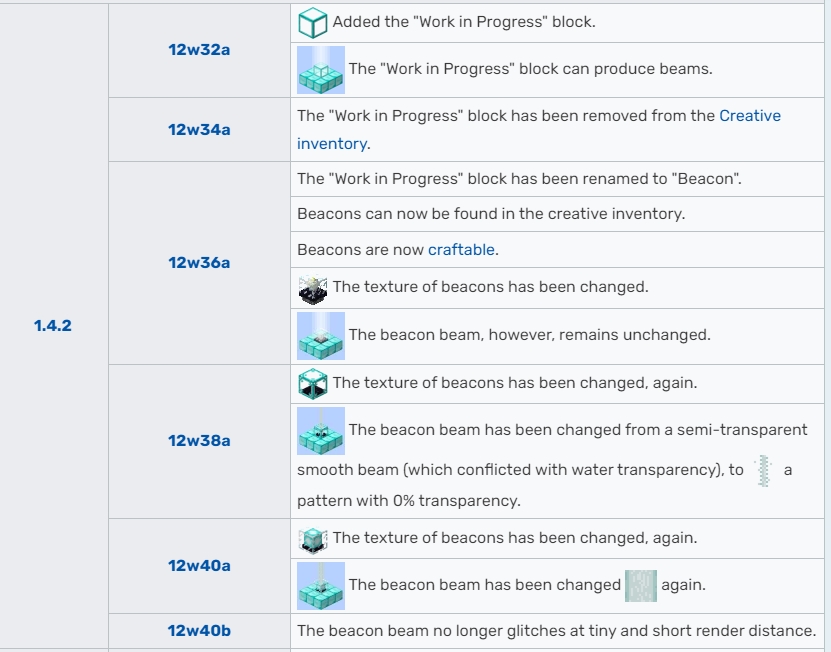Image resolution: width=831 pixels, height=652 pixels.
Task: Click the 12w40a beacon beam image
Action: (321, 586)
